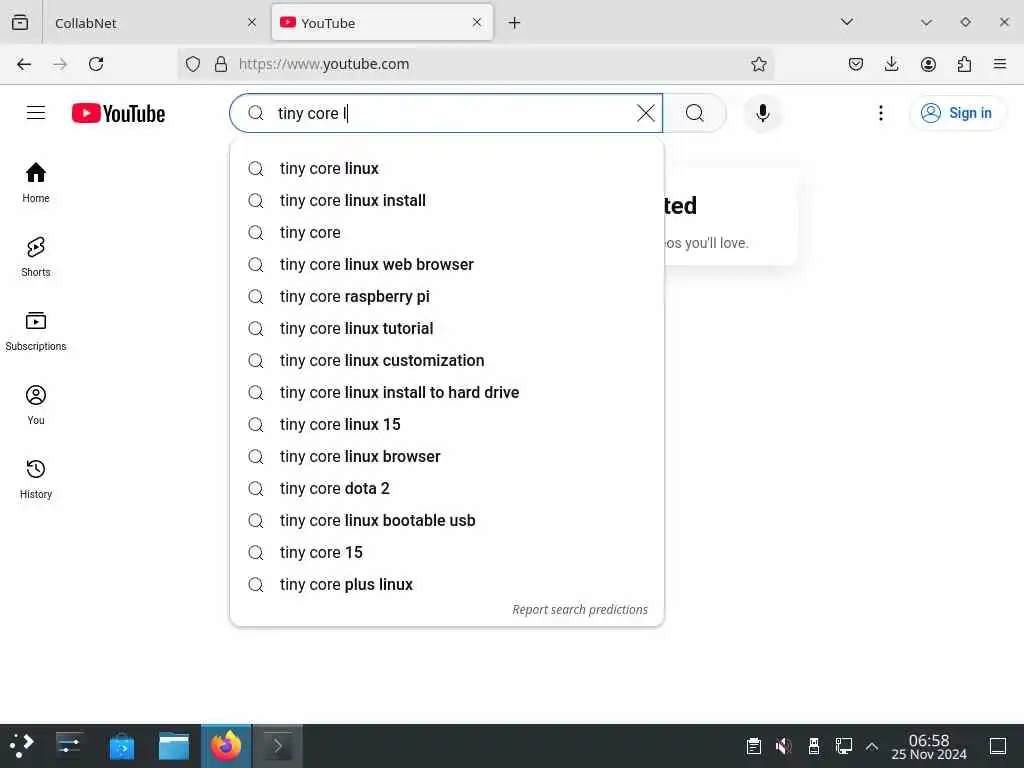Screen dimensions: 1024x768
Task: Collapse the window title bar chevron
Action: tap(926, 22)
